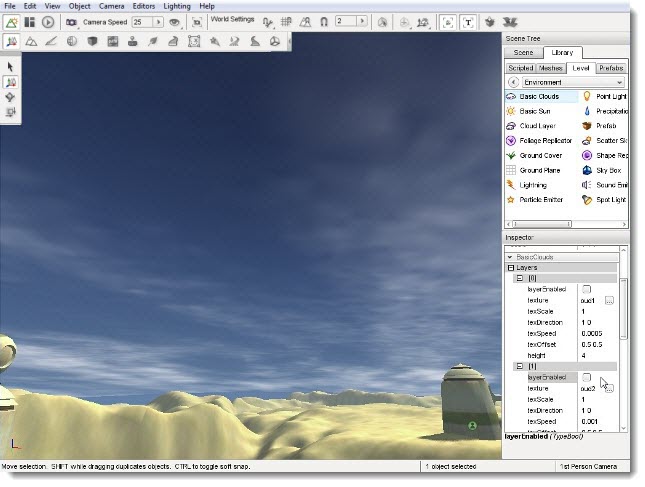
Task: Click the Play Game button in toolbar
Action: pyautogui.click(x=47, y=22)
